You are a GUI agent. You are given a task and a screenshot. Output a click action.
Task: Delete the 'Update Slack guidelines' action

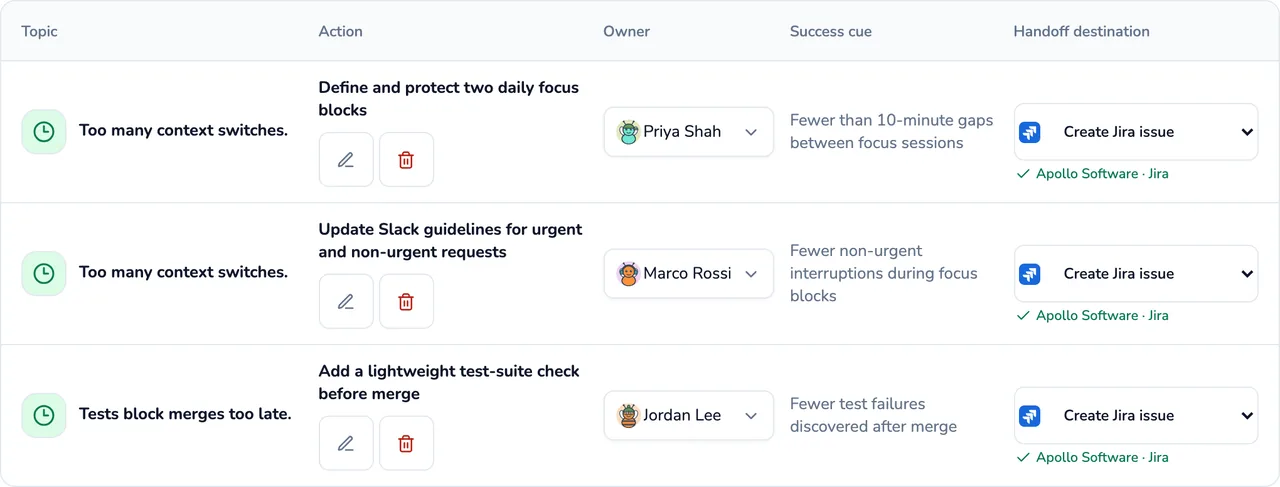tap(406, 302)
